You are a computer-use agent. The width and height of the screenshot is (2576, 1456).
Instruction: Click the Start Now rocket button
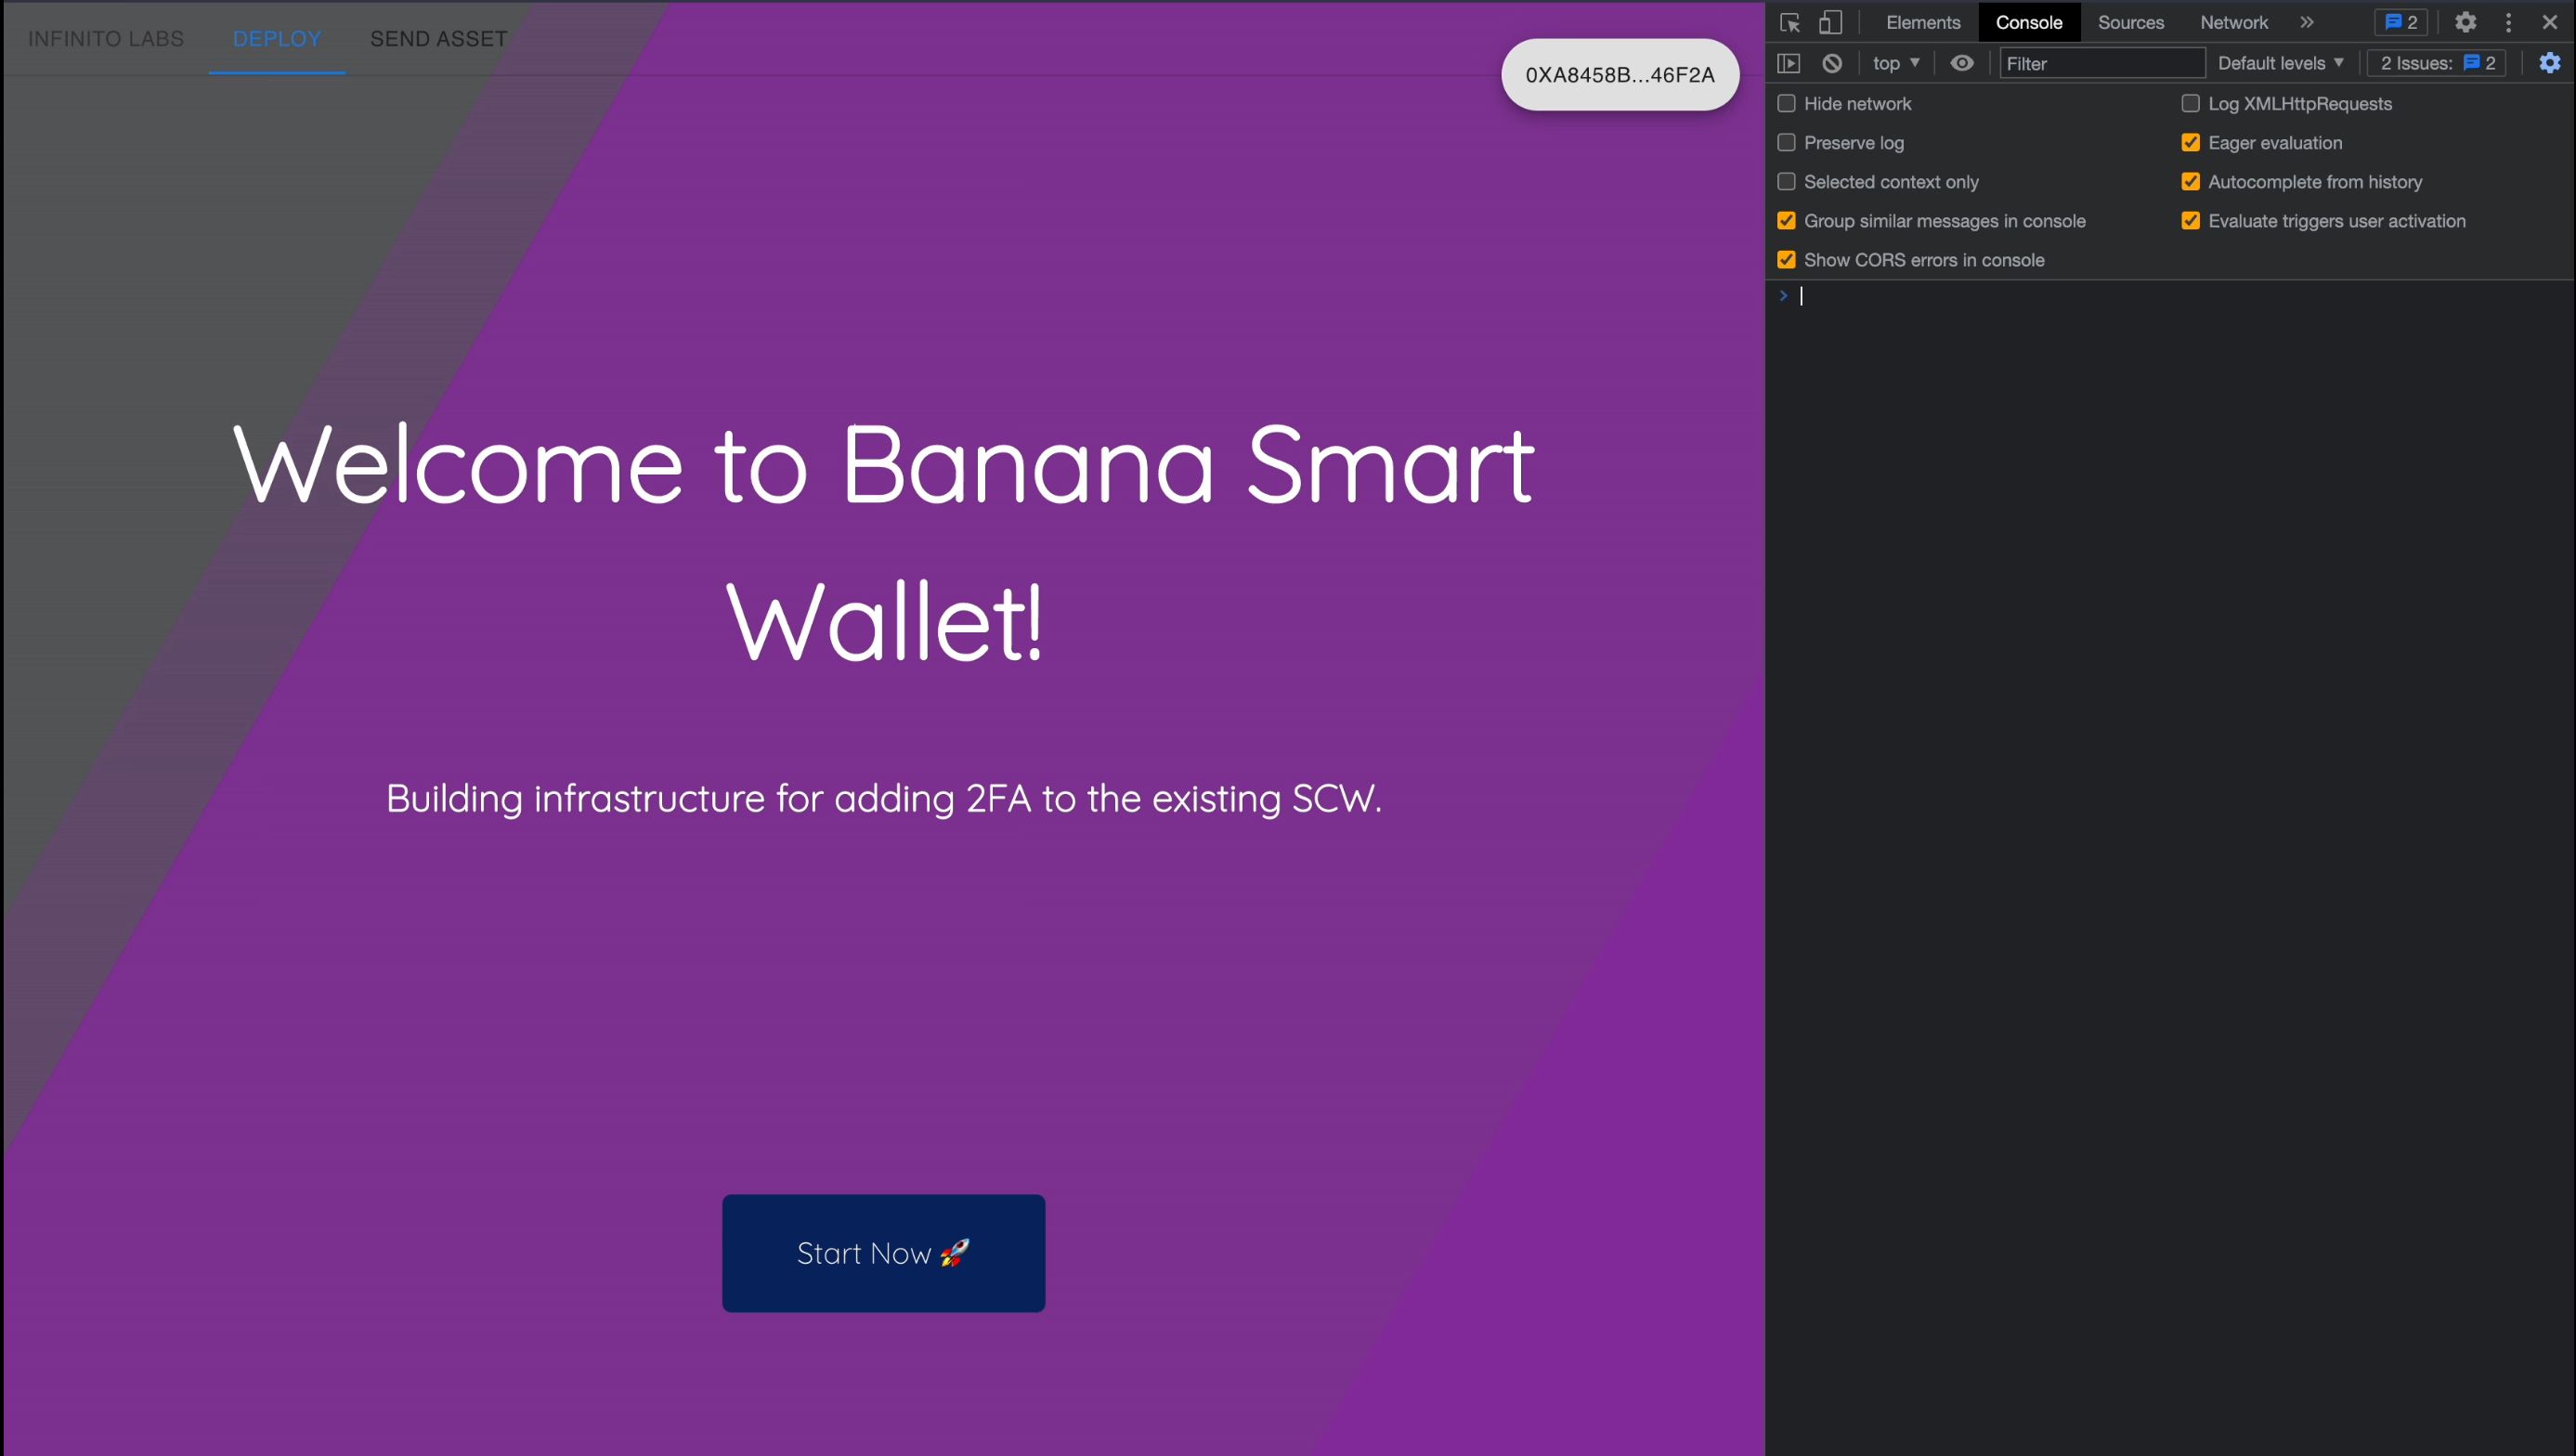(884, 1253)
